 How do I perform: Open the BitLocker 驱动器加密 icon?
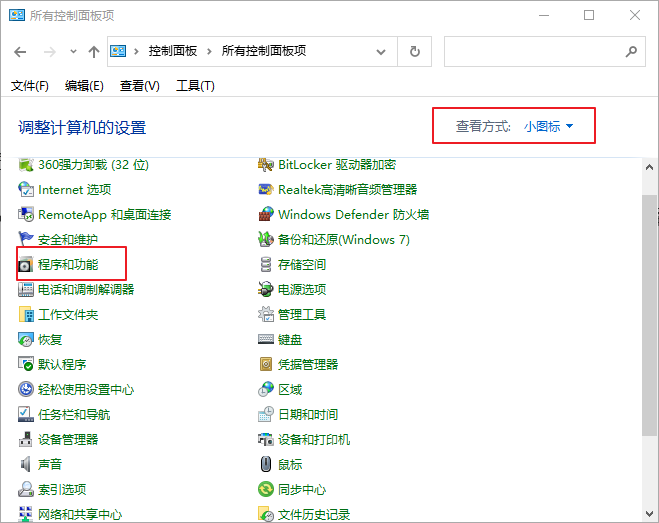click(x=266, y=164)
